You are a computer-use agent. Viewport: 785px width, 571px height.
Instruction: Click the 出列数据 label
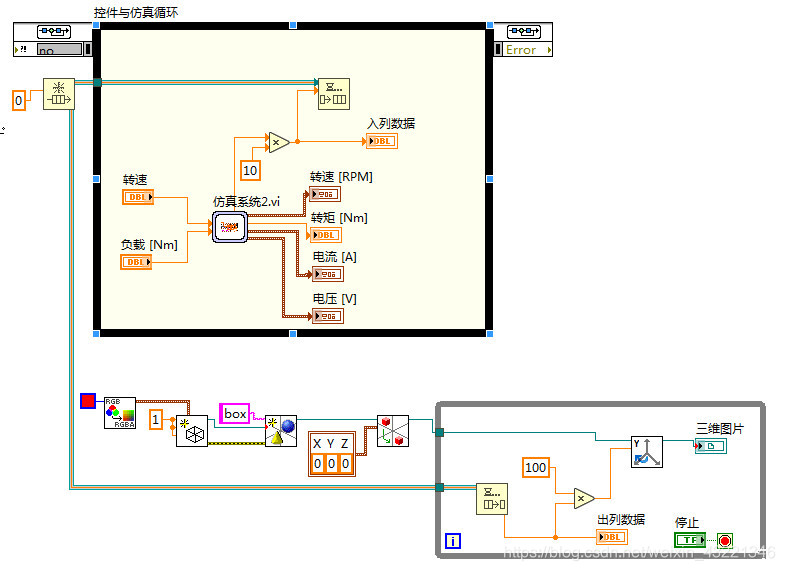621,519
